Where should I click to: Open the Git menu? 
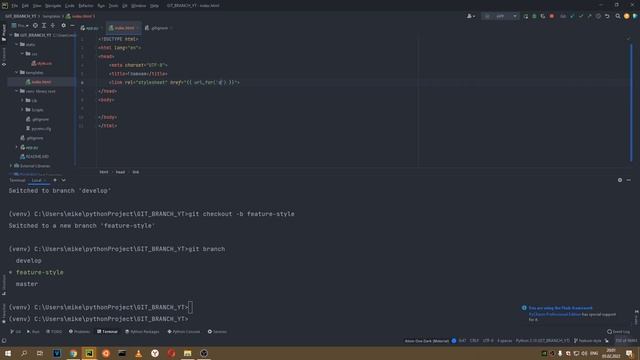pos(125,6)
